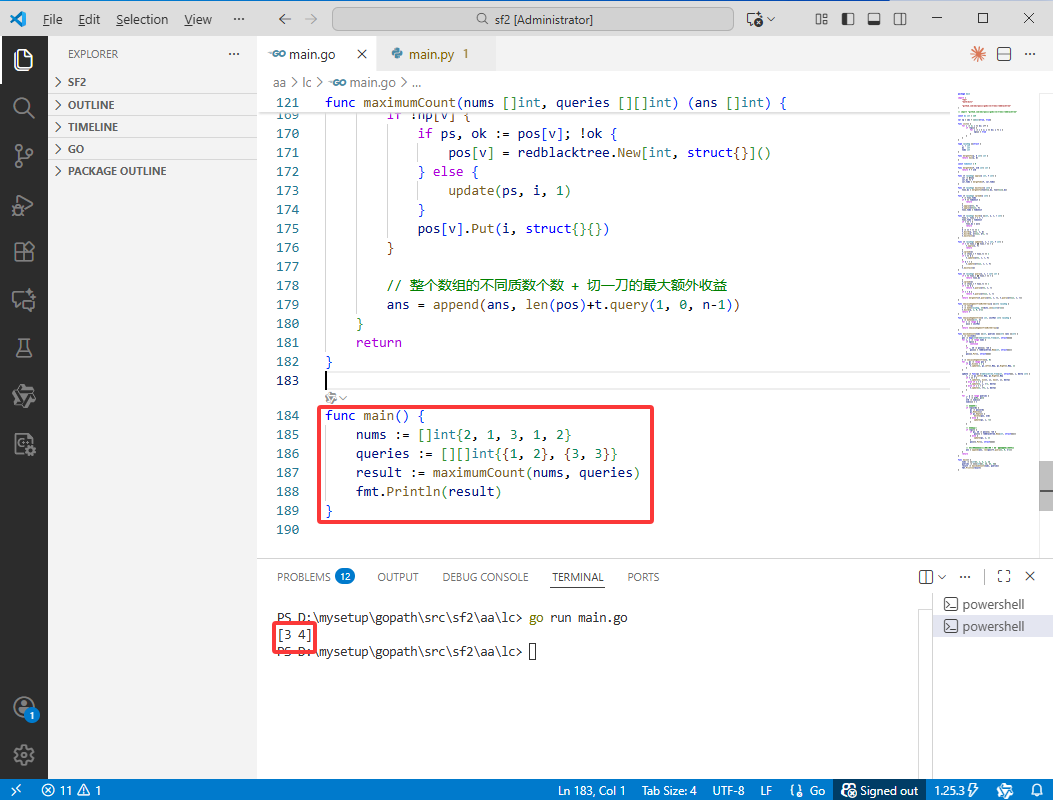Open the Search view icon
This screenshot has height=800, width=1053.
tap(24, 107)
